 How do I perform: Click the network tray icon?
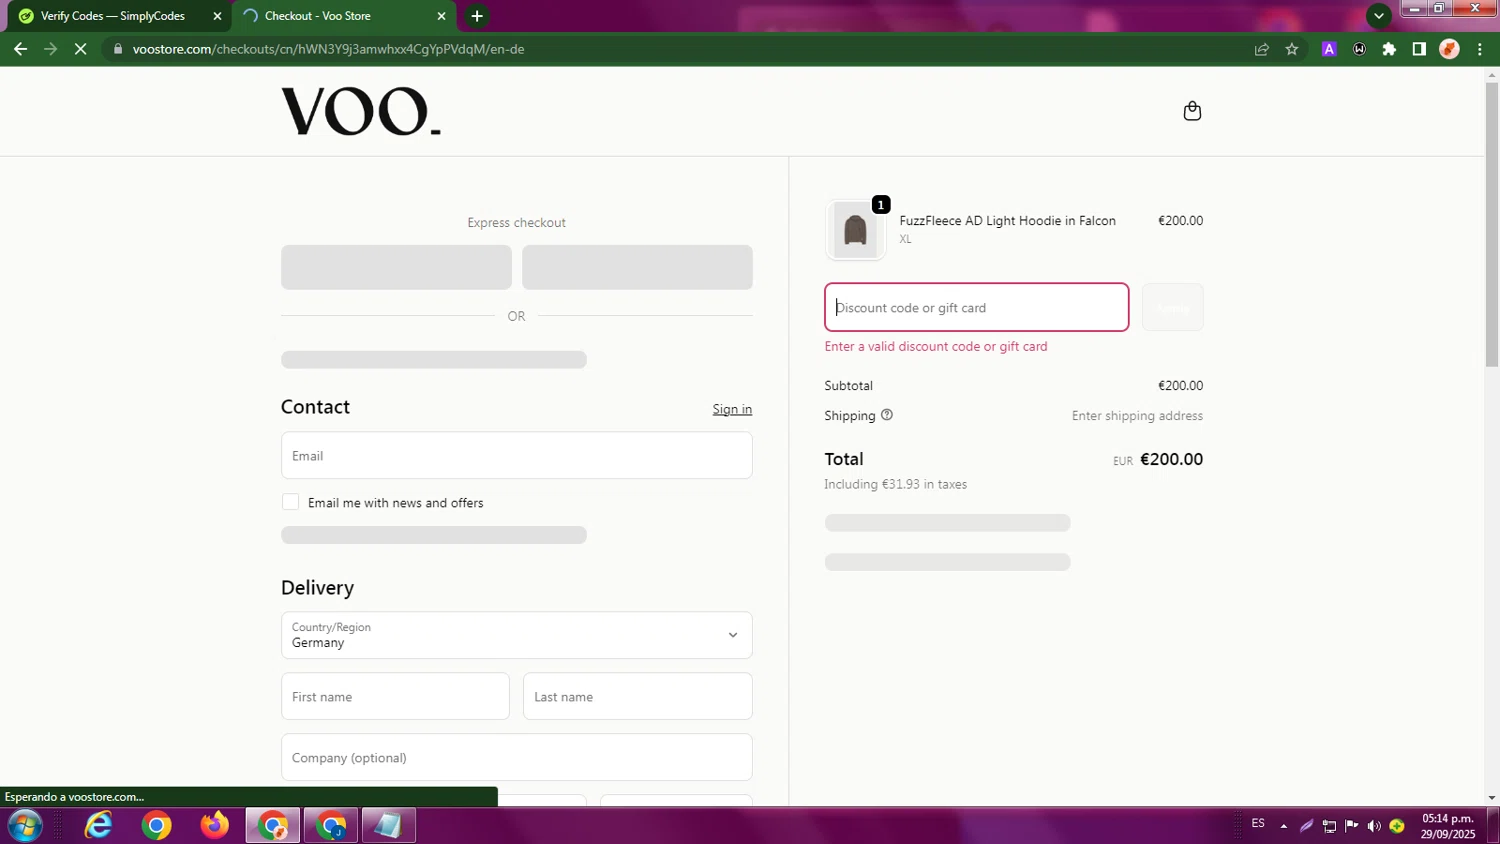[x=1329, y=826]
